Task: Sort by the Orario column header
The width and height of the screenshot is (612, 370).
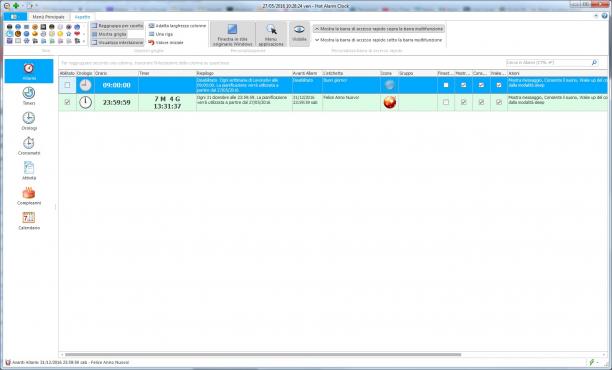Action: tap(116, 73)
